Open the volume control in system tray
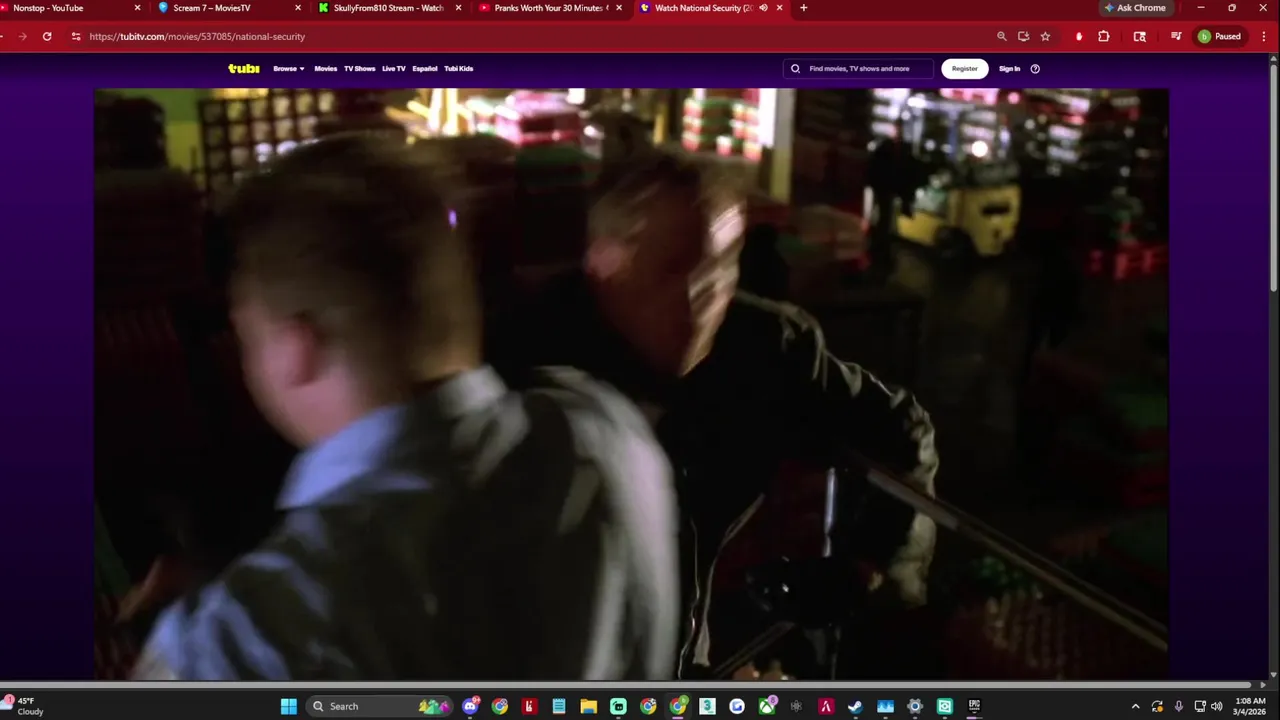This screenshot has height=720, width=1280. pos(1217,706)
